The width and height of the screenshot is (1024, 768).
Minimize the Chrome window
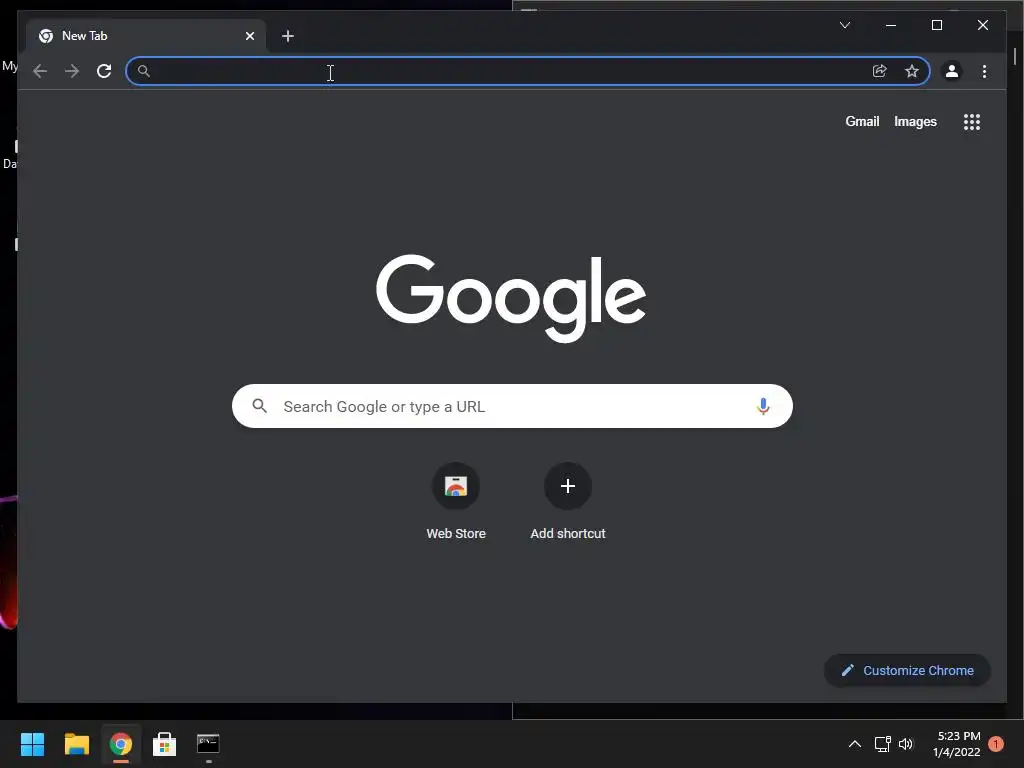891,25
